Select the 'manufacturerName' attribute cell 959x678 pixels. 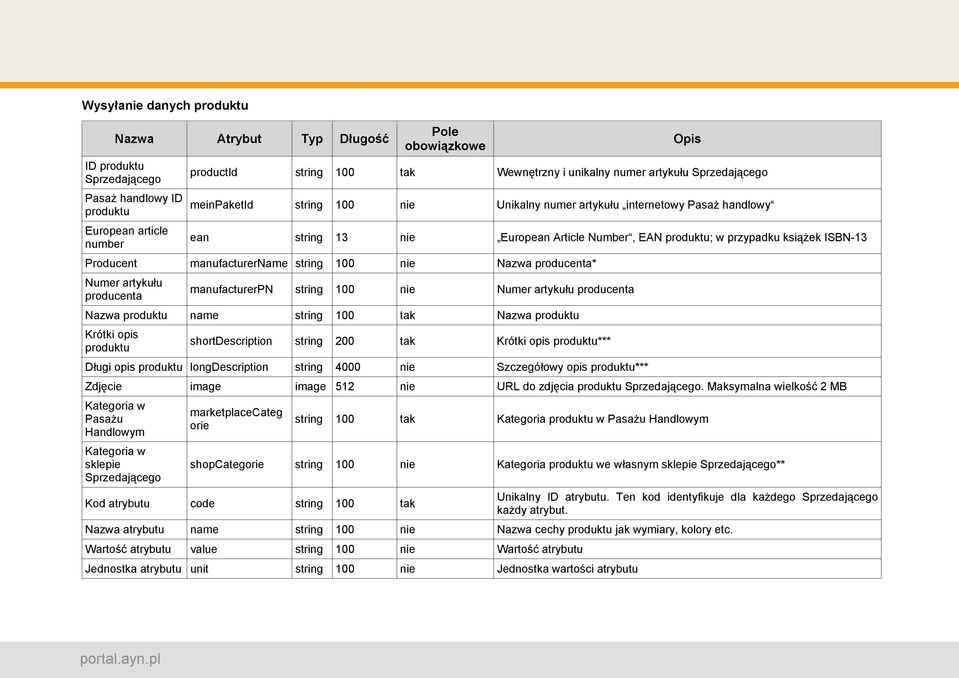(239, 263)
